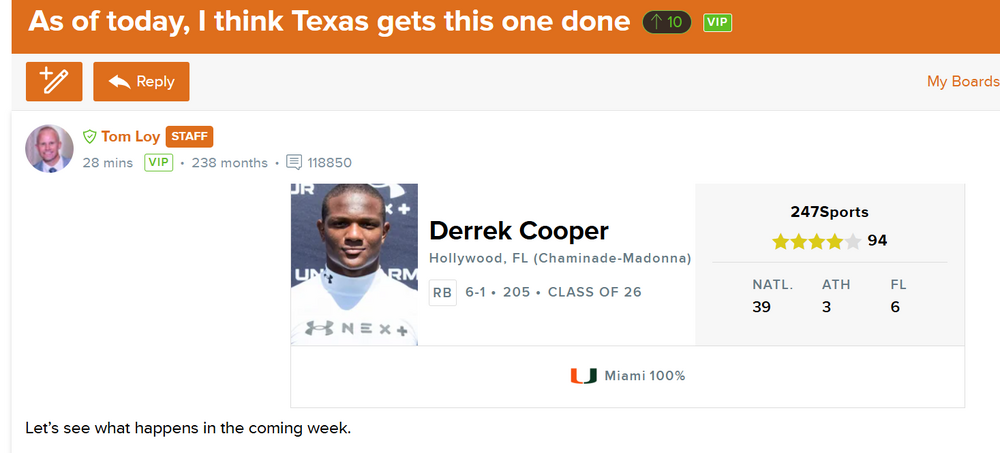
Task: Click the VIP badge beside the thread title
Action: pos(717,21)
